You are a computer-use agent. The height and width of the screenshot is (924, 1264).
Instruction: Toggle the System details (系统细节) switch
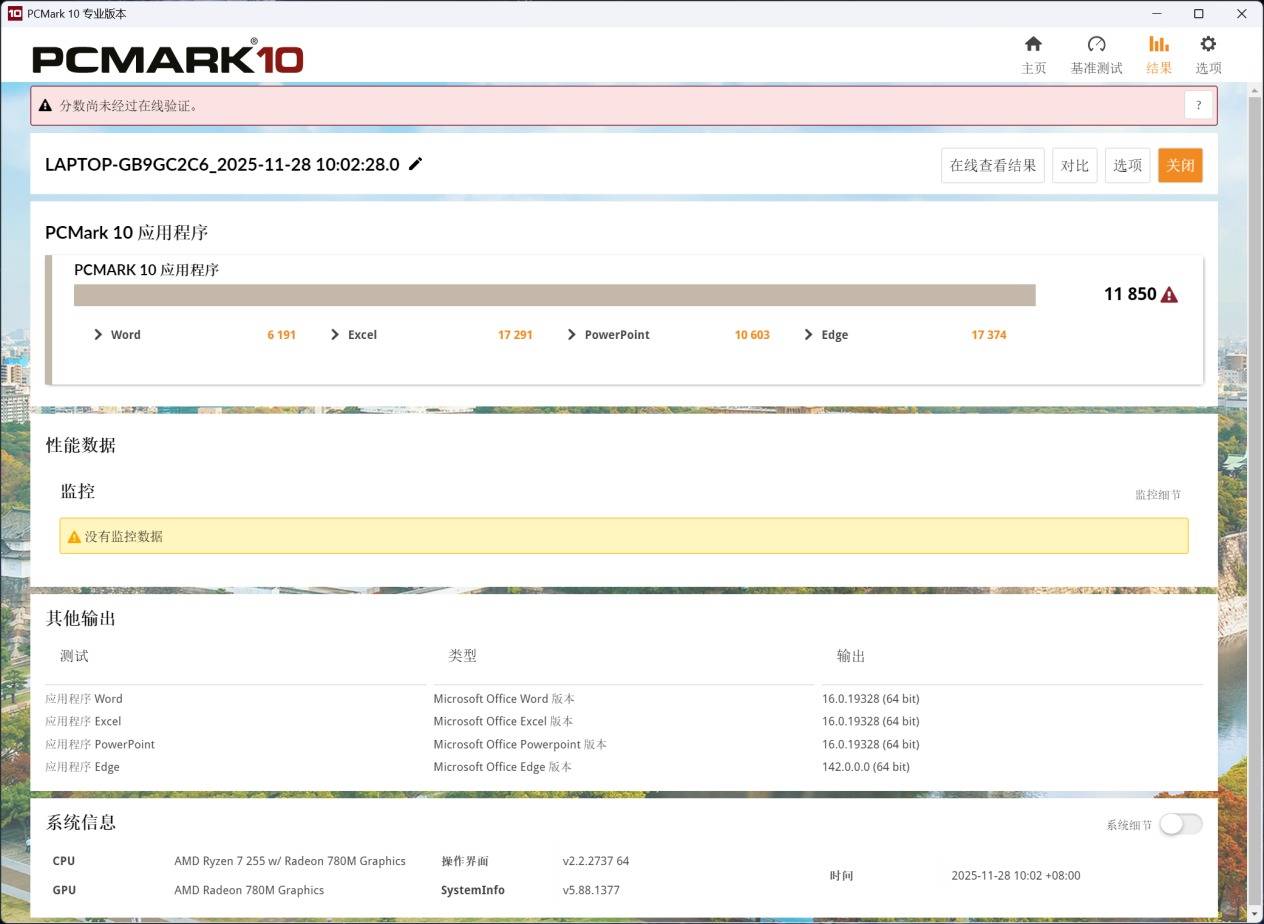tap(1180, 824)
